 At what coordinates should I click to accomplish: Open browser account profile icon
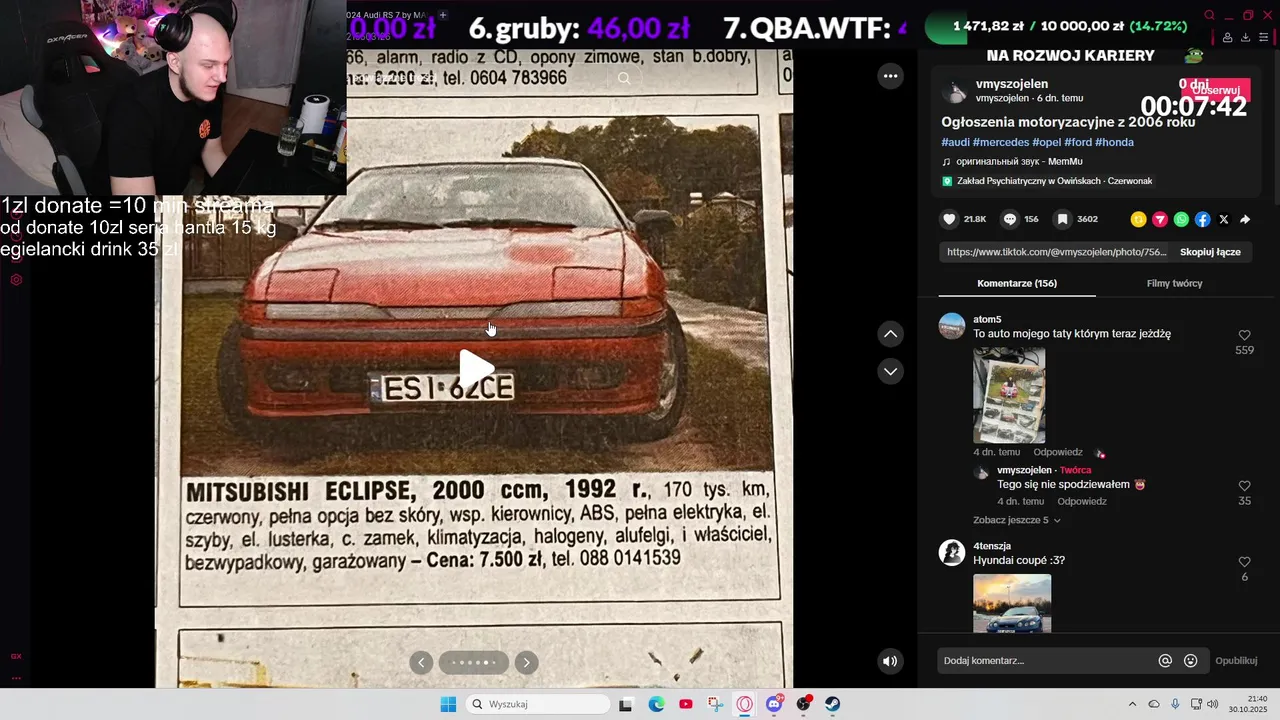1227,38
